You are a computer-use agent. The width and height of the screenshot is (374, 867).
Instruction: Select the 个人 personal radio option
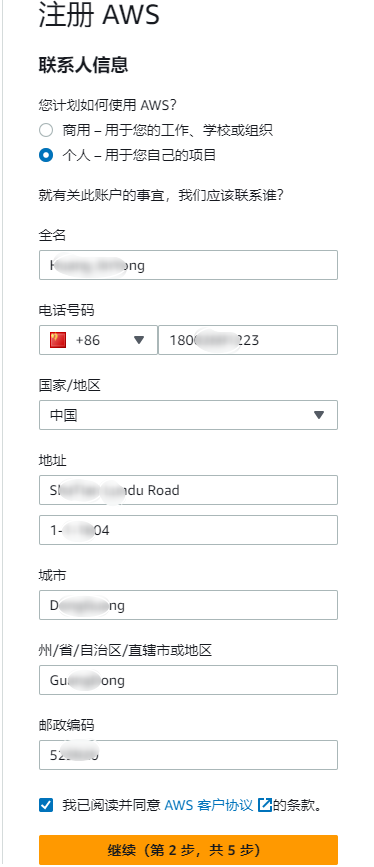(x=46, y=155)
